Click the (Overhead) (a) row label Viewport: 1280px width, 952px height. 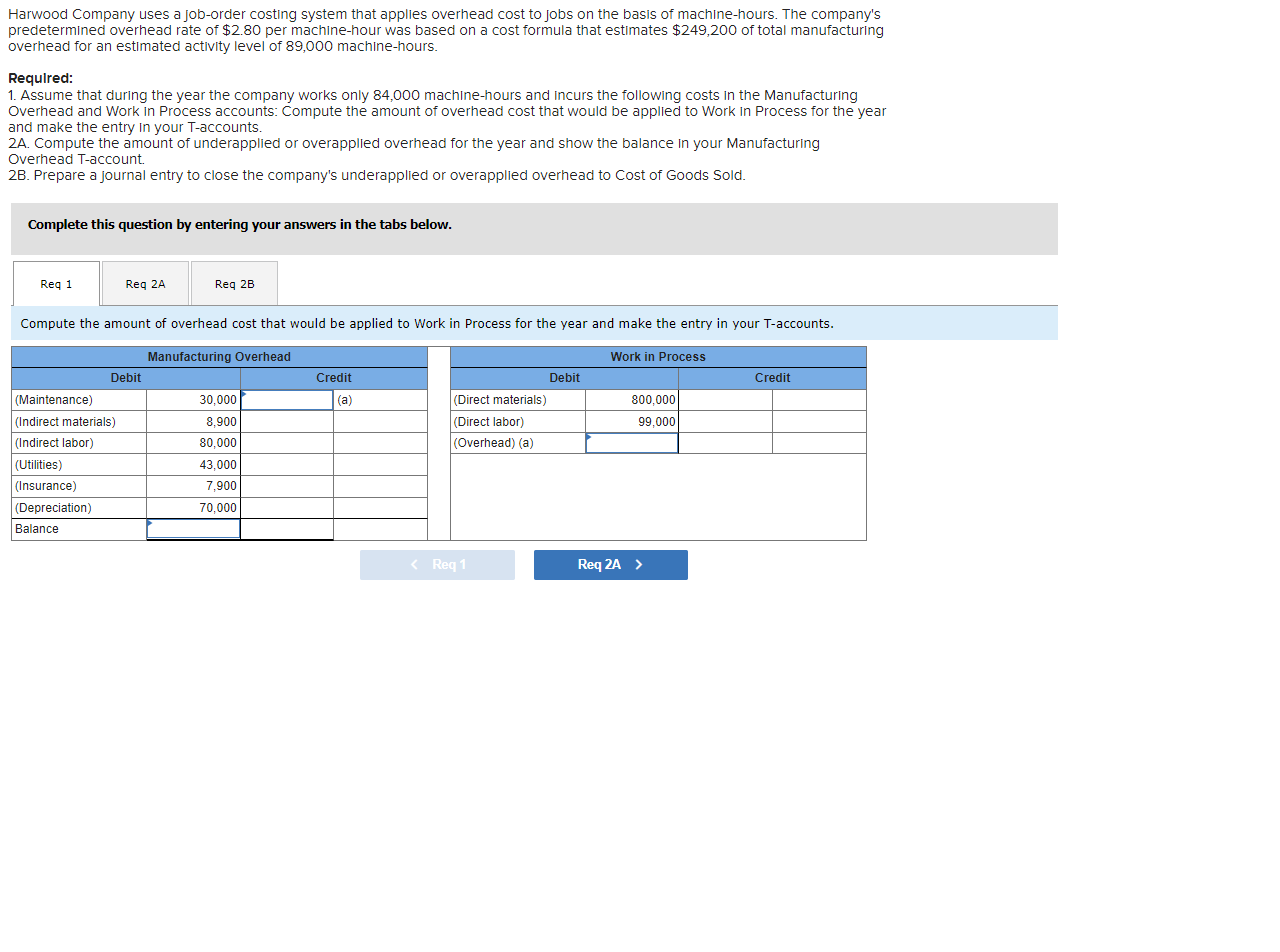pyautogui.click(x=494, y=443)
